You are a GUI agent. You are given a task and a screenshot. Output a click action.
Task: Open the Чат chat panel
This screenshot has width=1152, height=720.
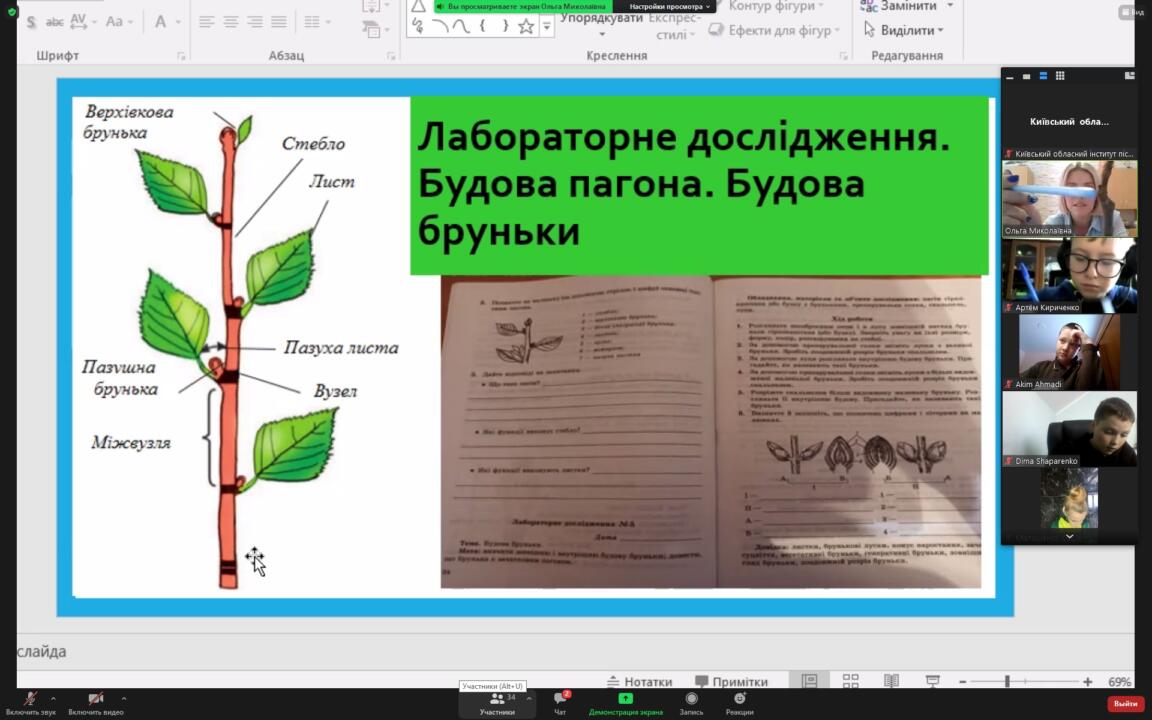click(561, 704)
